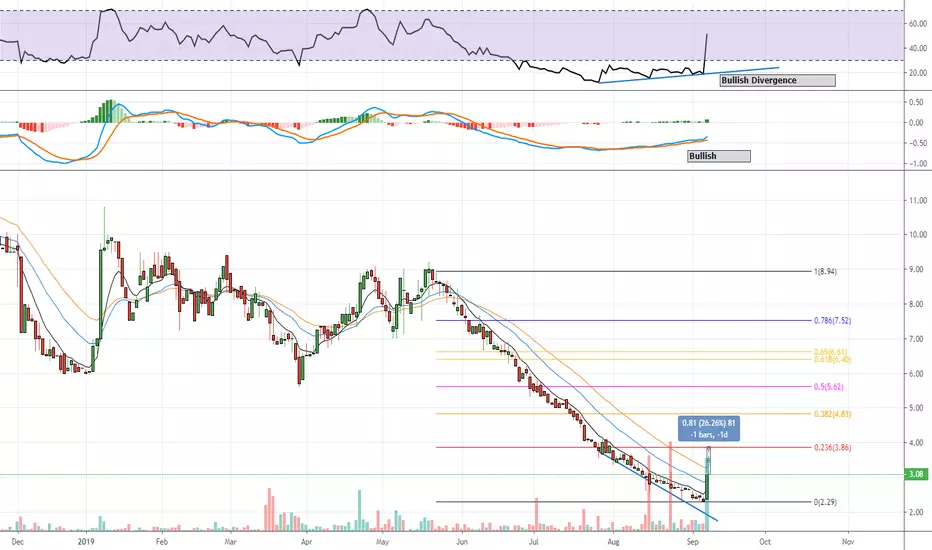The image size is (932, 550).
Task: Click the 9.00 price axis label
Action: tap(918, 269)
